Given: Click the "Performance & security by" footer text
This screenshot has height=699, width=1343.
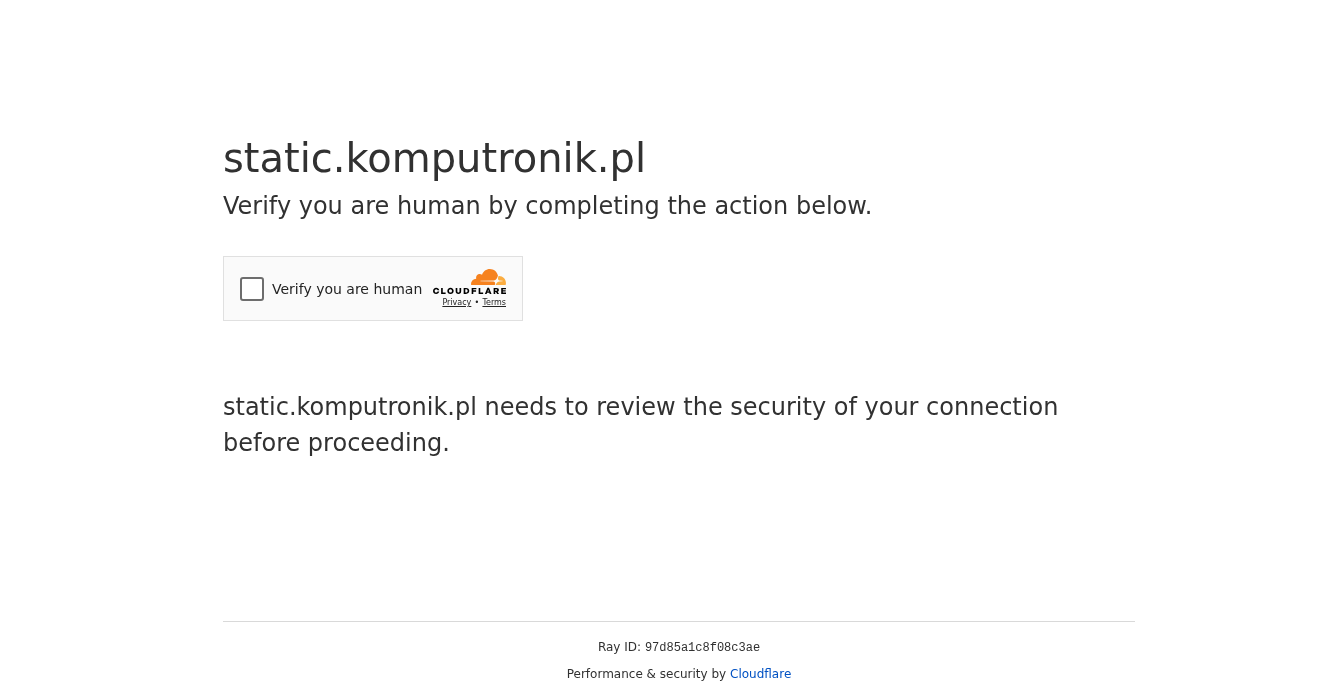Looking at the screenshot, I should 646,674.
